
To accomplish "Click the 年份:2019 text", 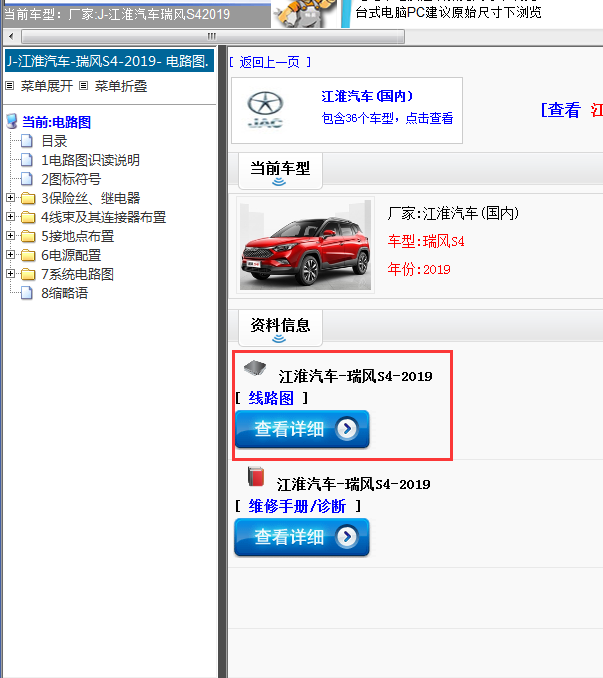I will point(419,269).
